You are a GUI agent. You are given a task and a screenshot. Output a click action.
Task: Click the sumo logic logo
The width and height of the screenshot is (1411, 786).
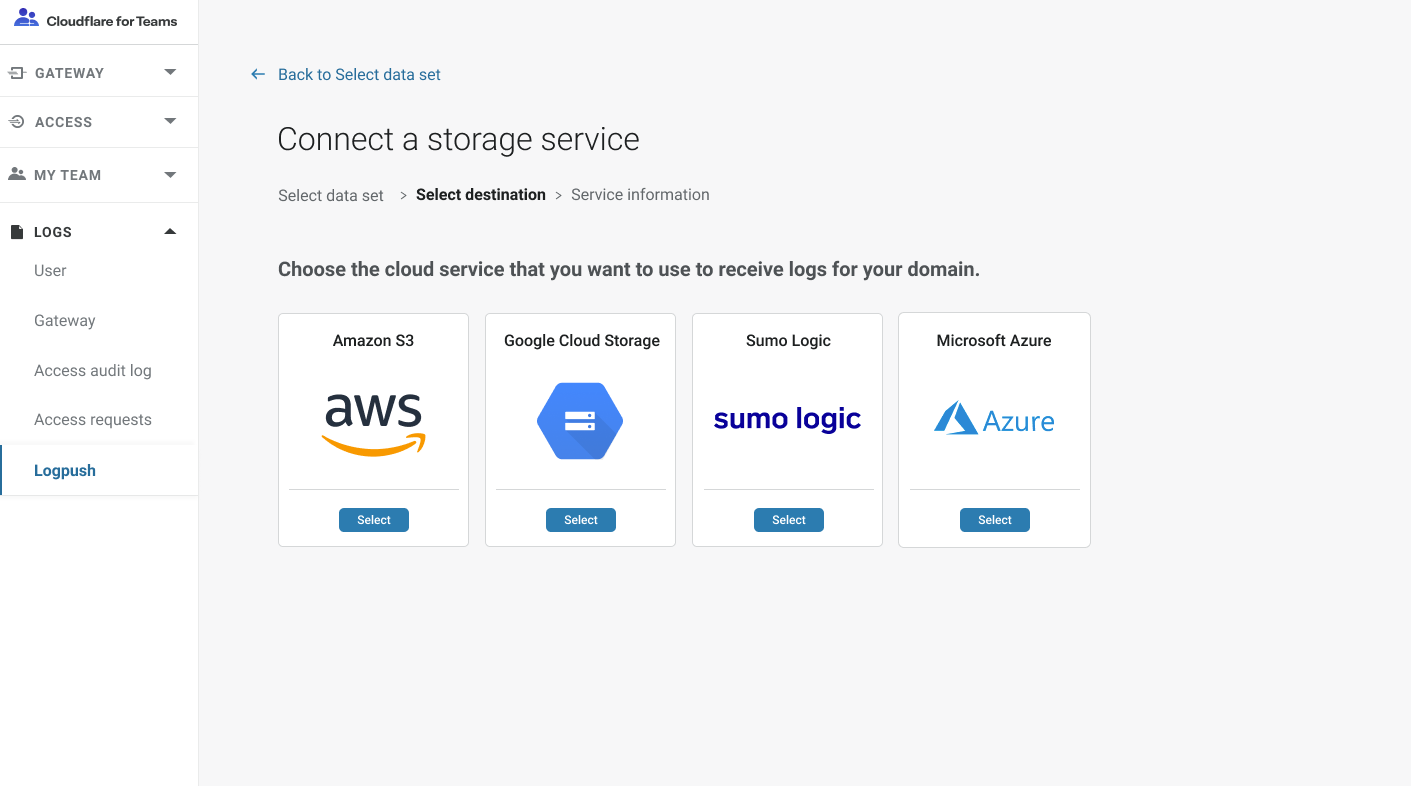pos(788,420)
